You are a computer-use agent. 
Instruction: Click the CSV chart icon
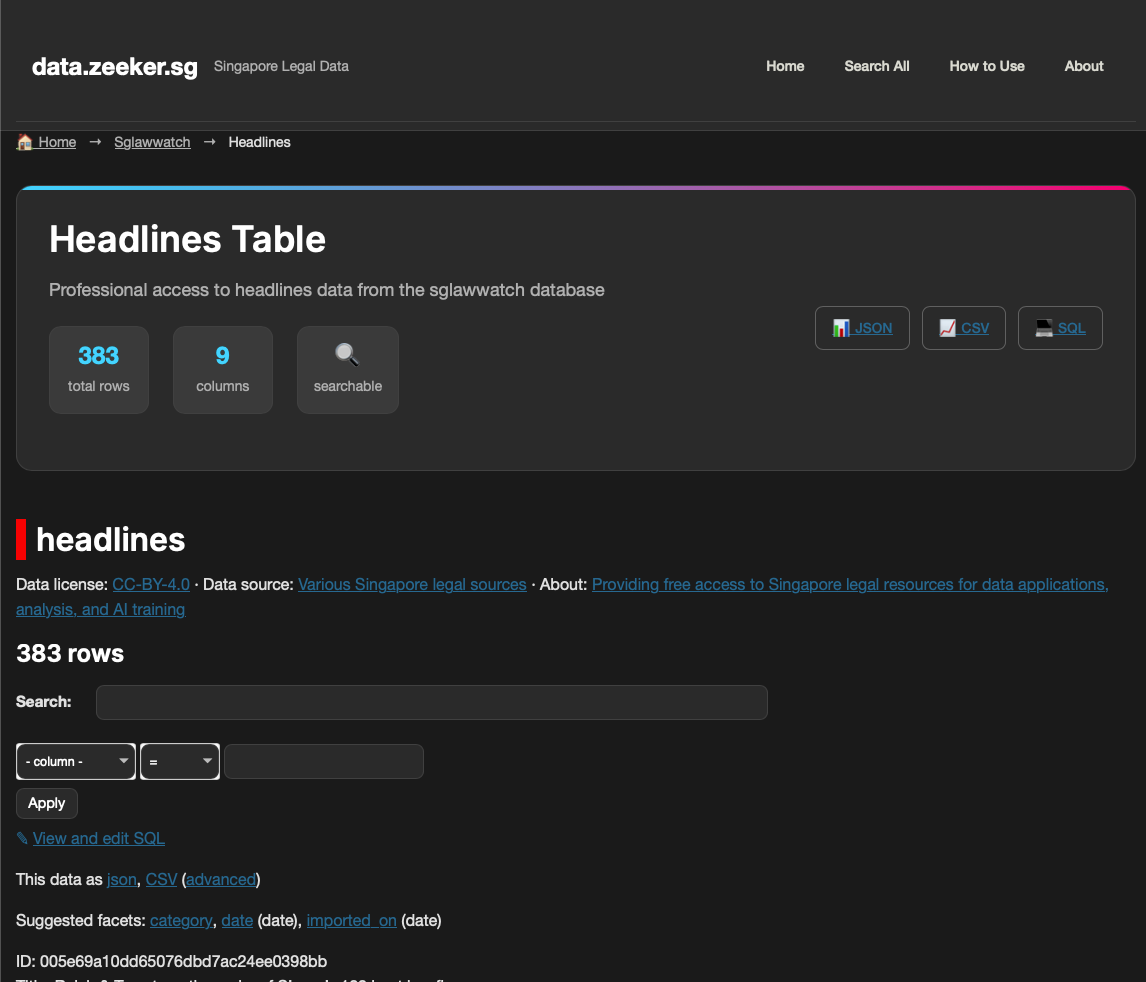pos(947,328)
